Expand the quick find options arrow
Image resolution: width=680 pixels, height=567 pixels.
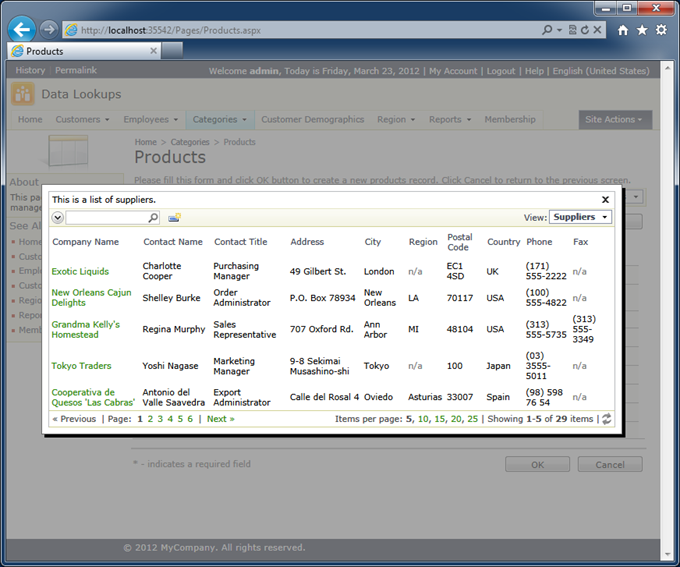[x=57, y=217]
